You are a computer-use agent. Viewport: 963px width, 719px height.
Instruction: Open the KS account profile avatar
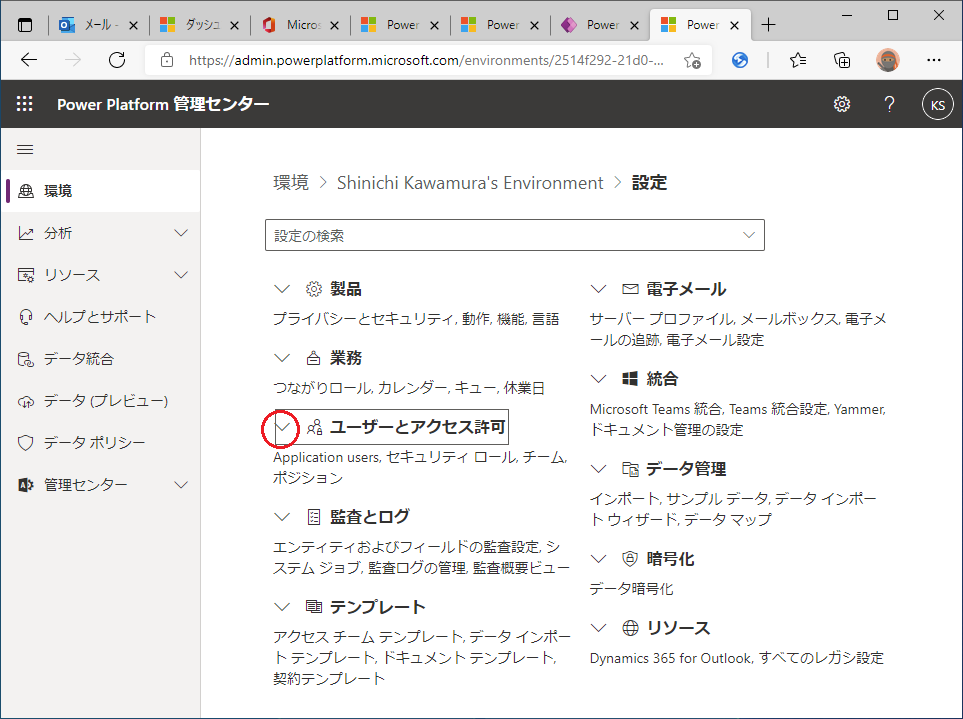(x=937, y=104)
